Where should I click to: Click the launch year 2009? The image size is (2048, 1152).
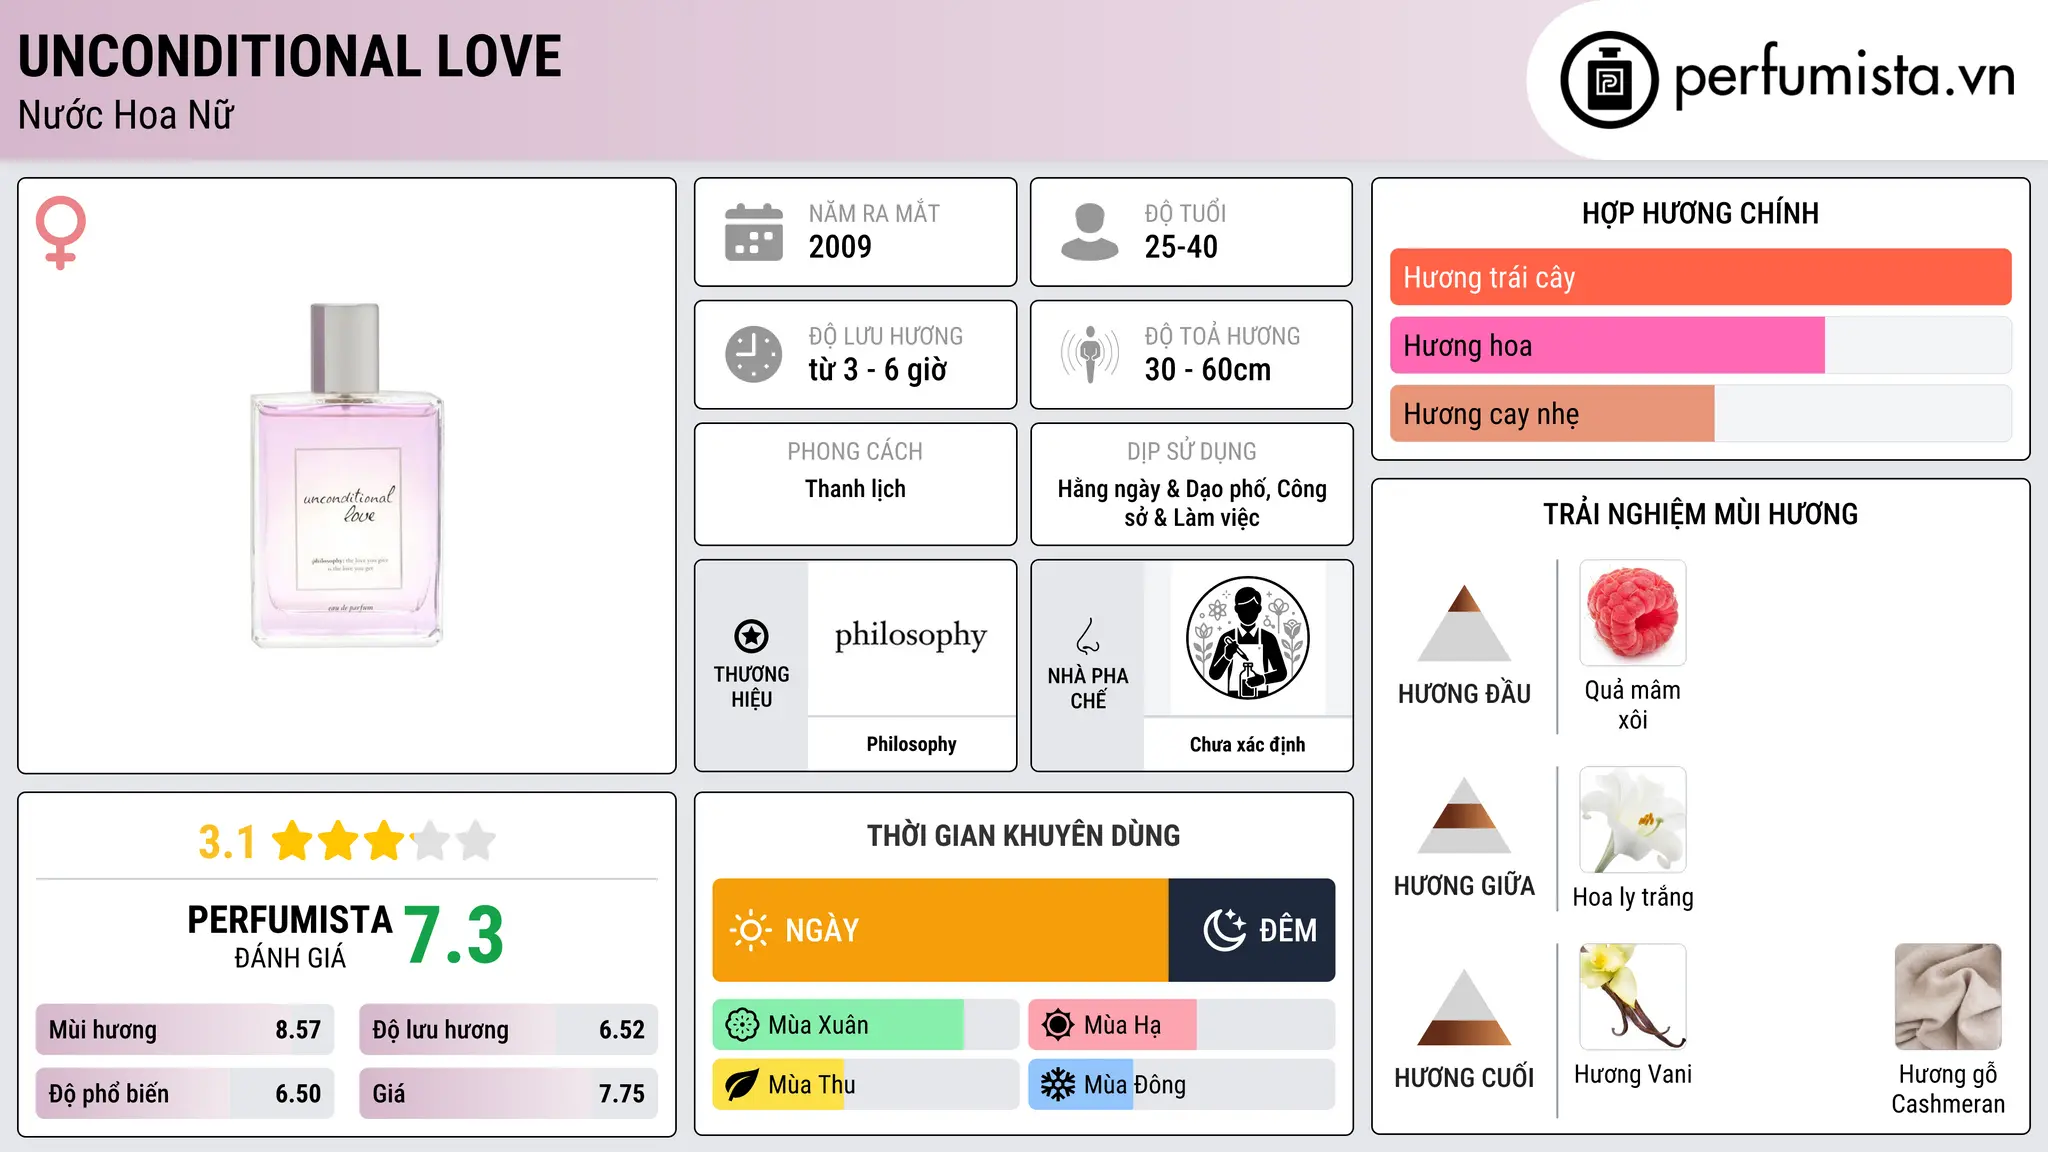point(840,247)
